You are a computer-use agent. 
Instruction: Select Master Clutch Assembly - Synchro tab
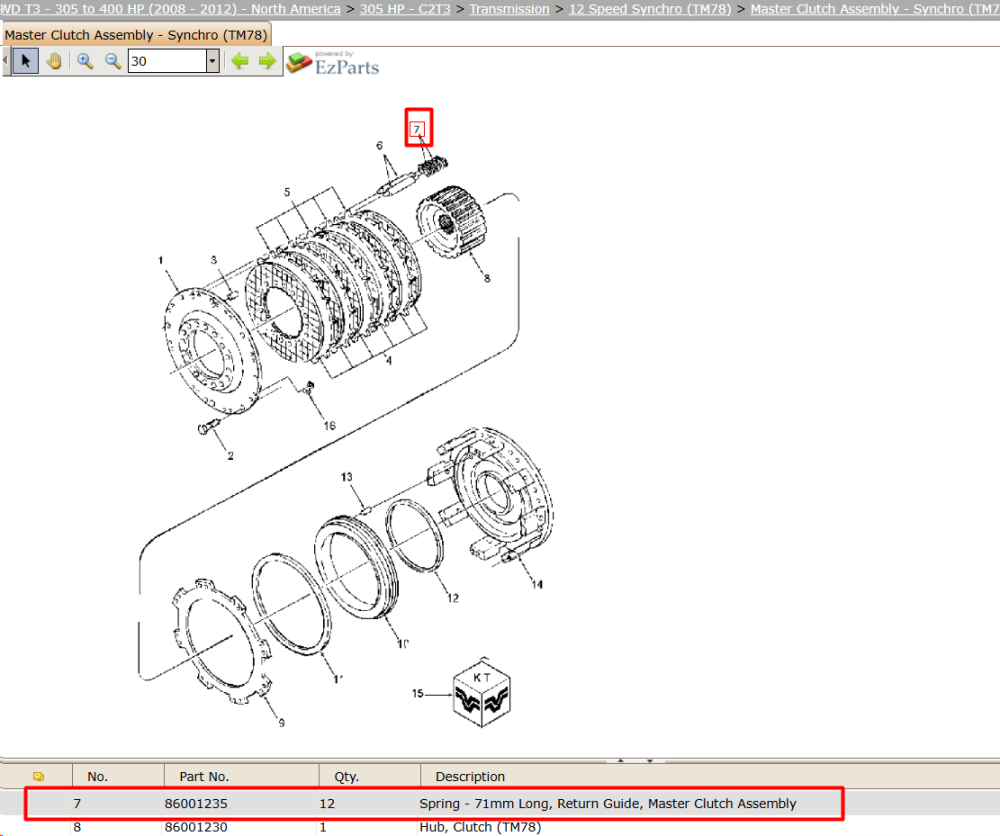pos(136,35)
